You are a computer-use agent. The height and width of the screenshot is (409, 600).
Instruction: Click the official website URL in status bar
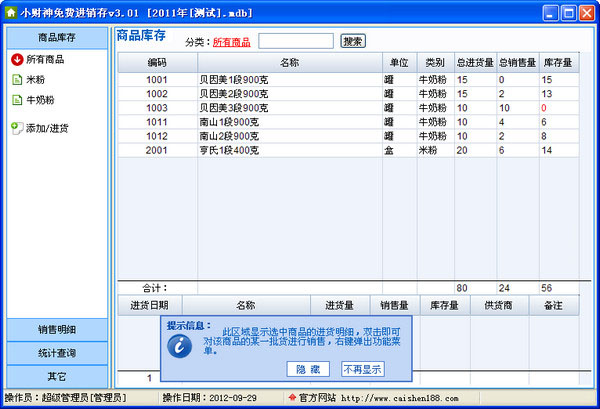[x=400, y=398]
